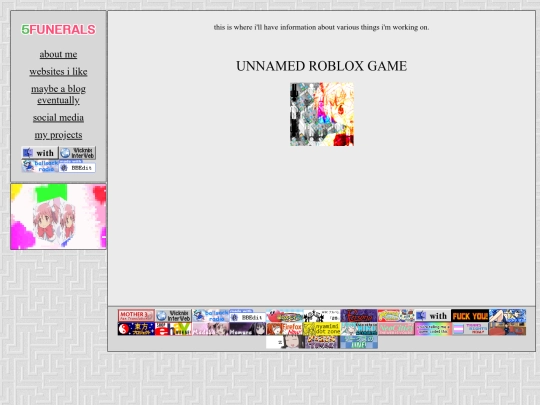The width and height of the screenshot is (540, 405).
Task: Click the purple Persona badge
Action: pyautogui.click(x=359, y=315)
